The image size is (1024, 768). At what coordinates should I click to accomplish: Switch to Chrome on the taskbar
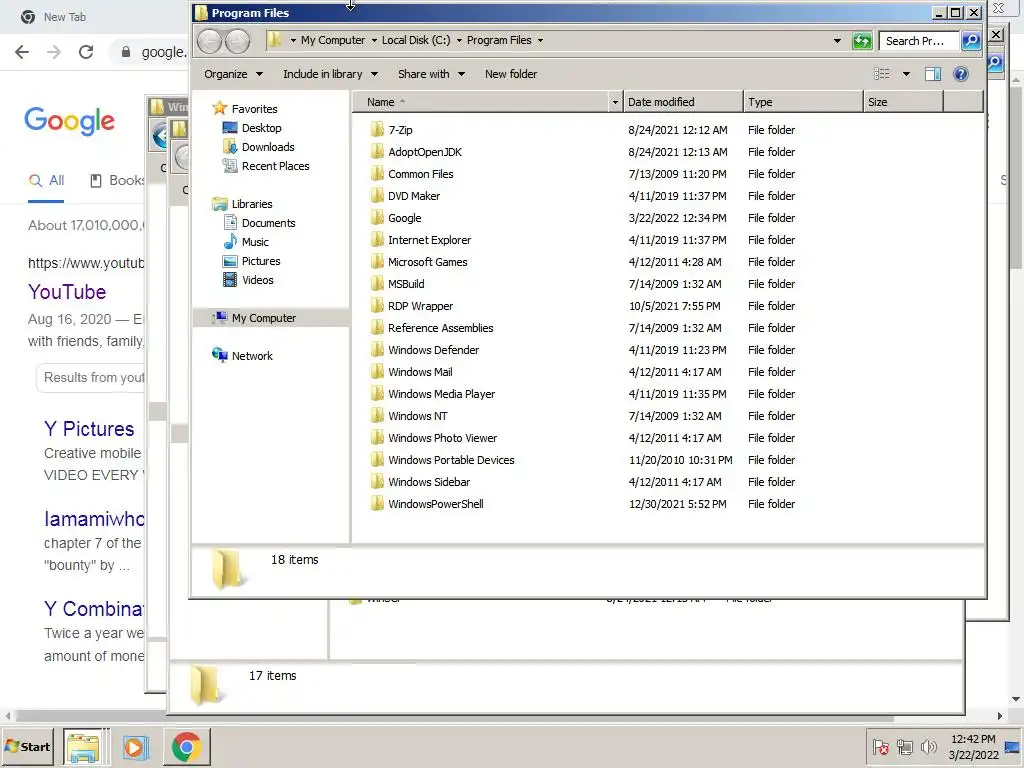(186, 747)
